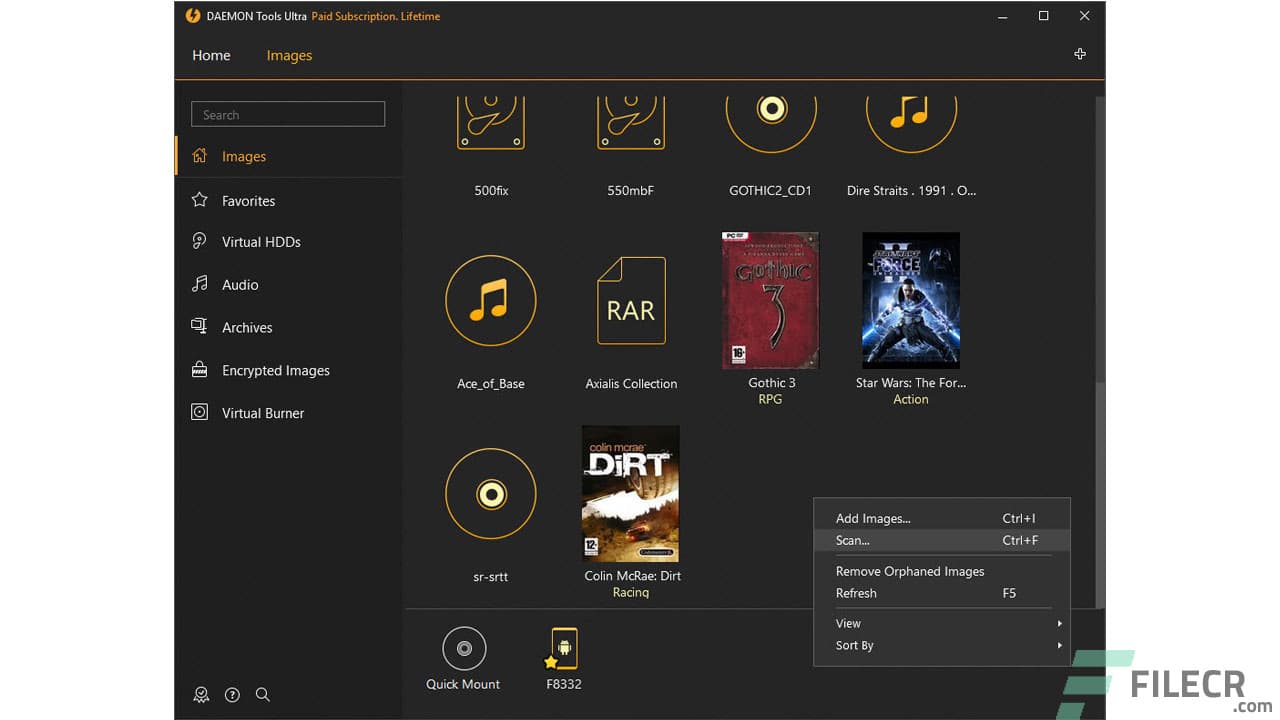Click the license badge icon bottom left

(x=201, y=694)
